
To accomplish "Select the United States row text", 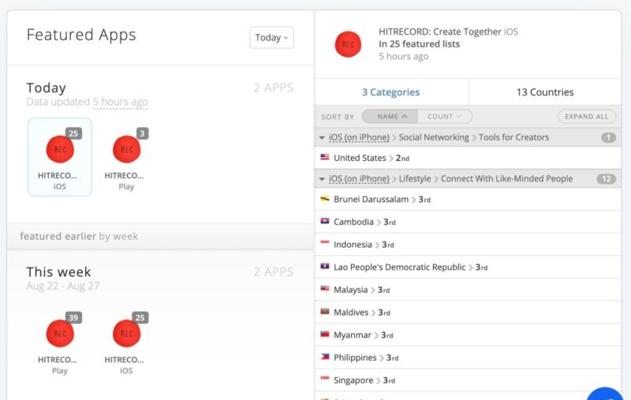I will click(360, 158).
